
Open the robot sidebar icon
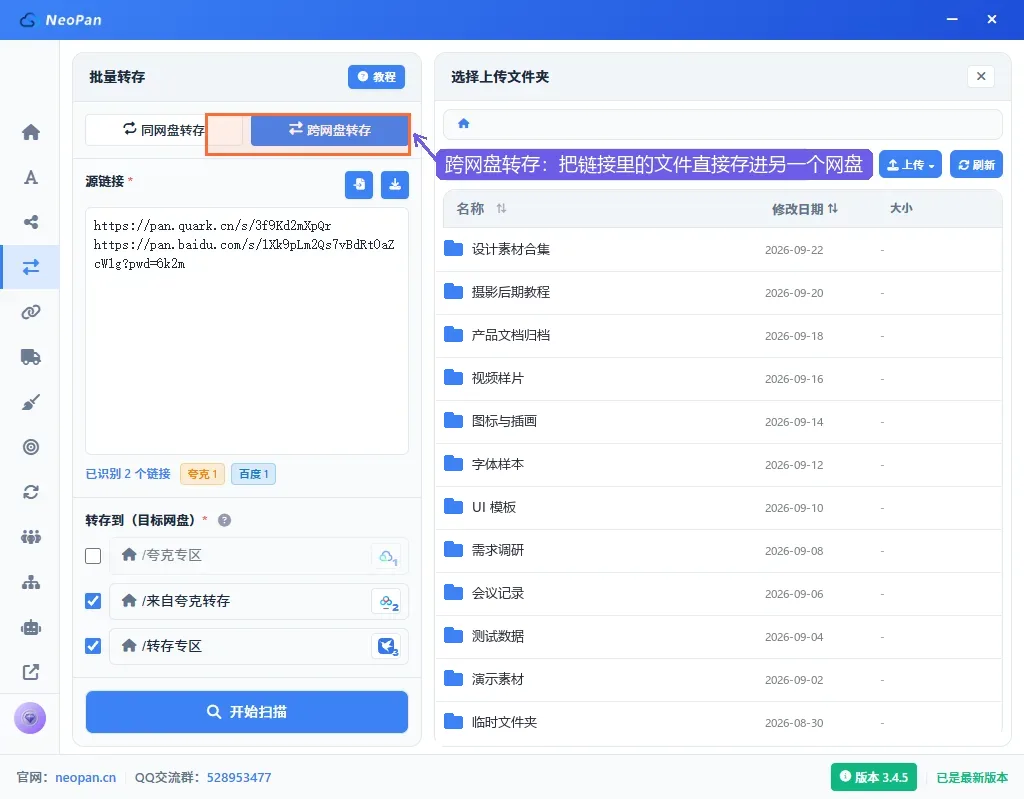(x=31, y=627)
